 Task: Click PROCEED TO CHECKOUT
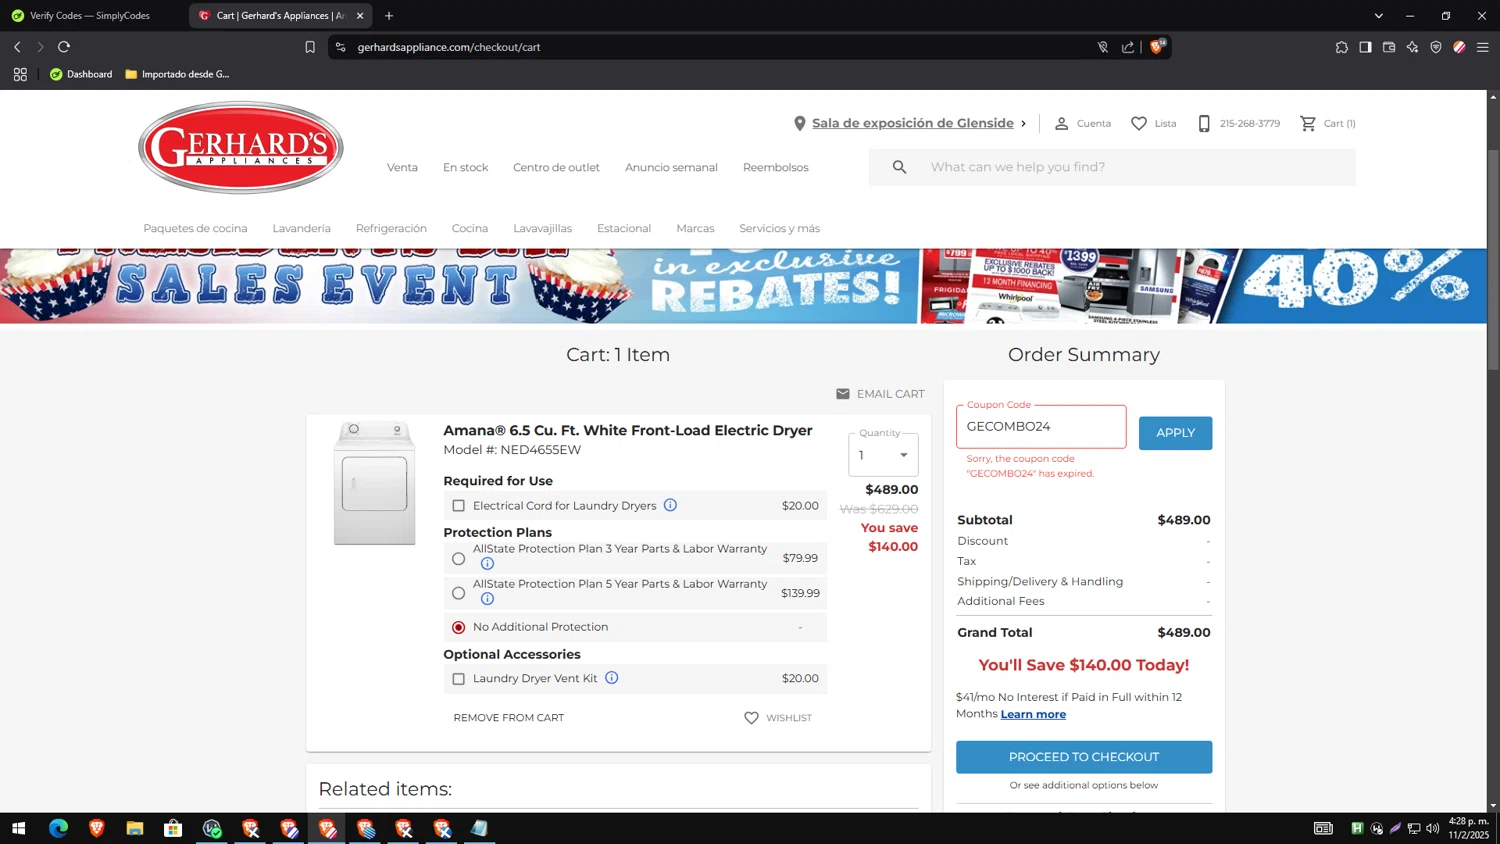pyautogui.click(x=1084, y=757)
